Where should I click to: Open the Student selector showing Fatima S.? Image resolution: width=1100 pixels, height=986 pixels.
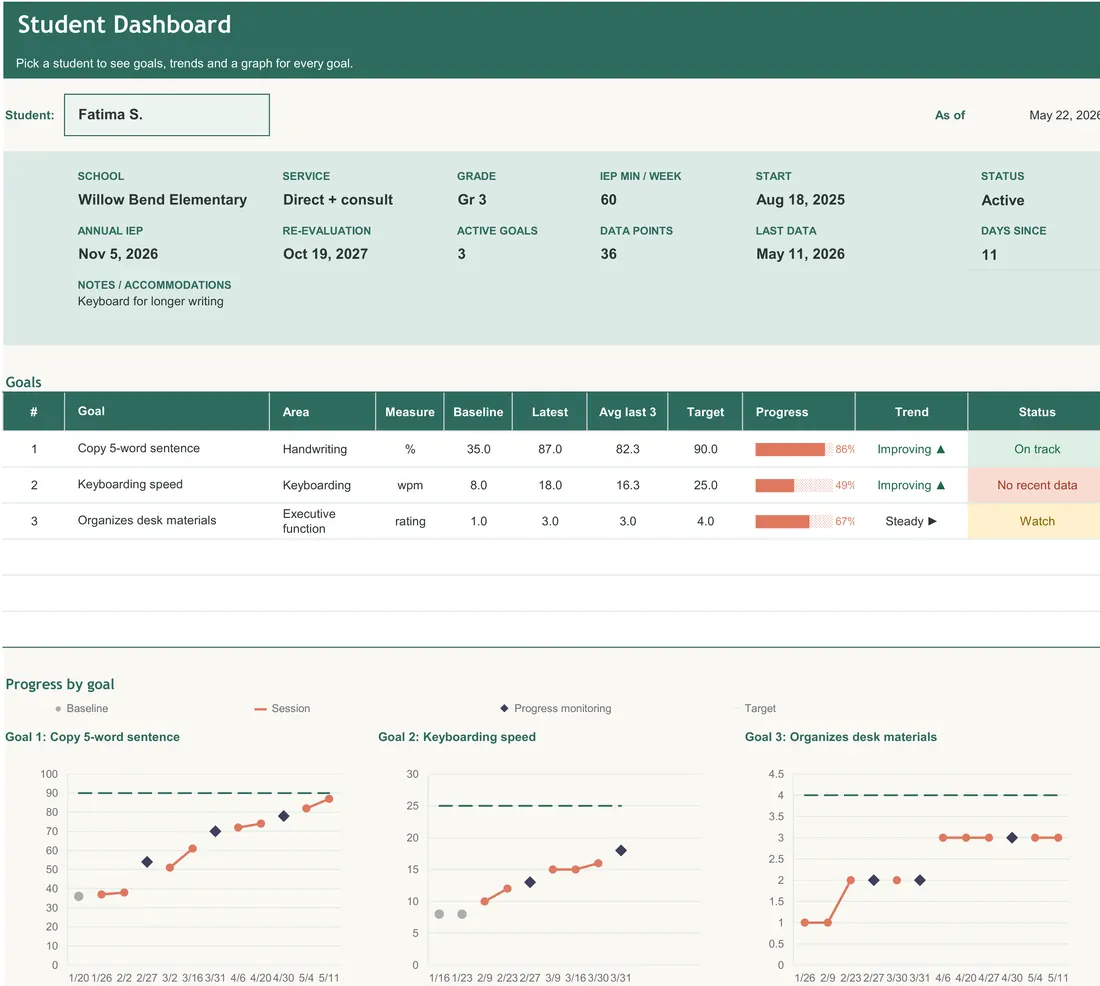[166, 114]
